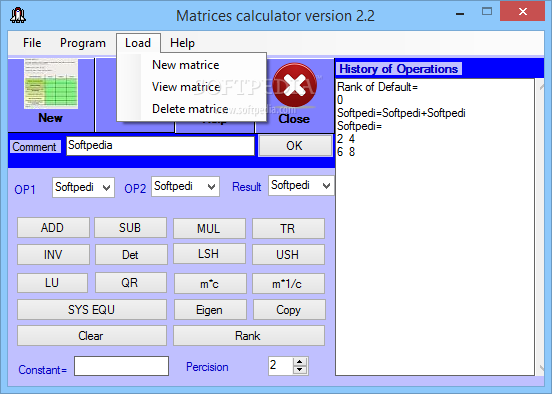Click the History scrollbar up arrow
This screenshot has height=394, width=552.
point(542,86)
